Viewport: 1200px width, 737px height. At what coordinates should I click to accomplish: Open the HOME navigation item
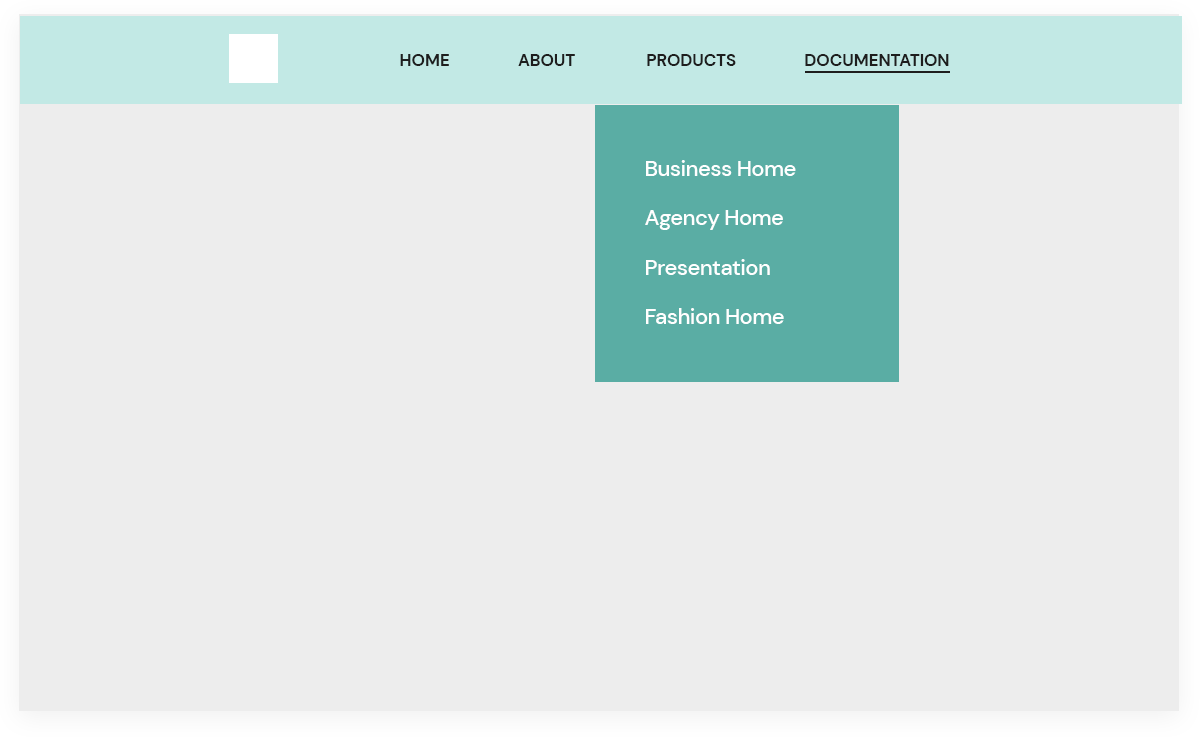[x=424, y=60]
